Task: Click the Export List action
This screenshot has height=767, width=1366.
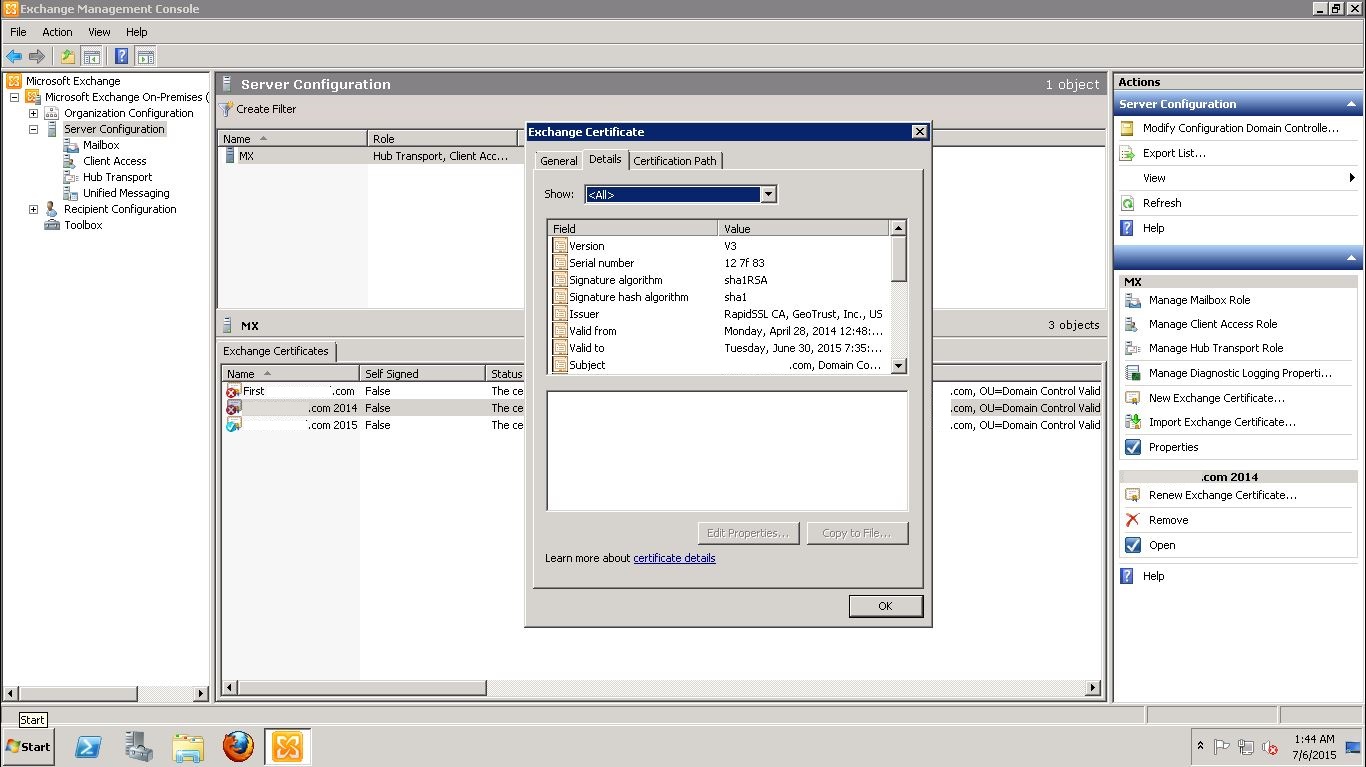Action: click(1174, 153)
